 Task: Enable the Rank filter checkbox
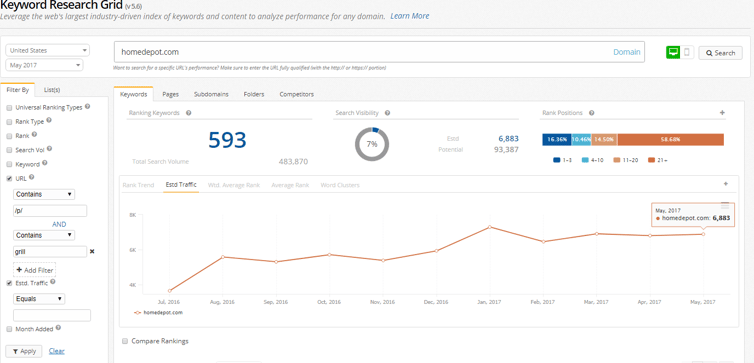click(x=9, y=136)
